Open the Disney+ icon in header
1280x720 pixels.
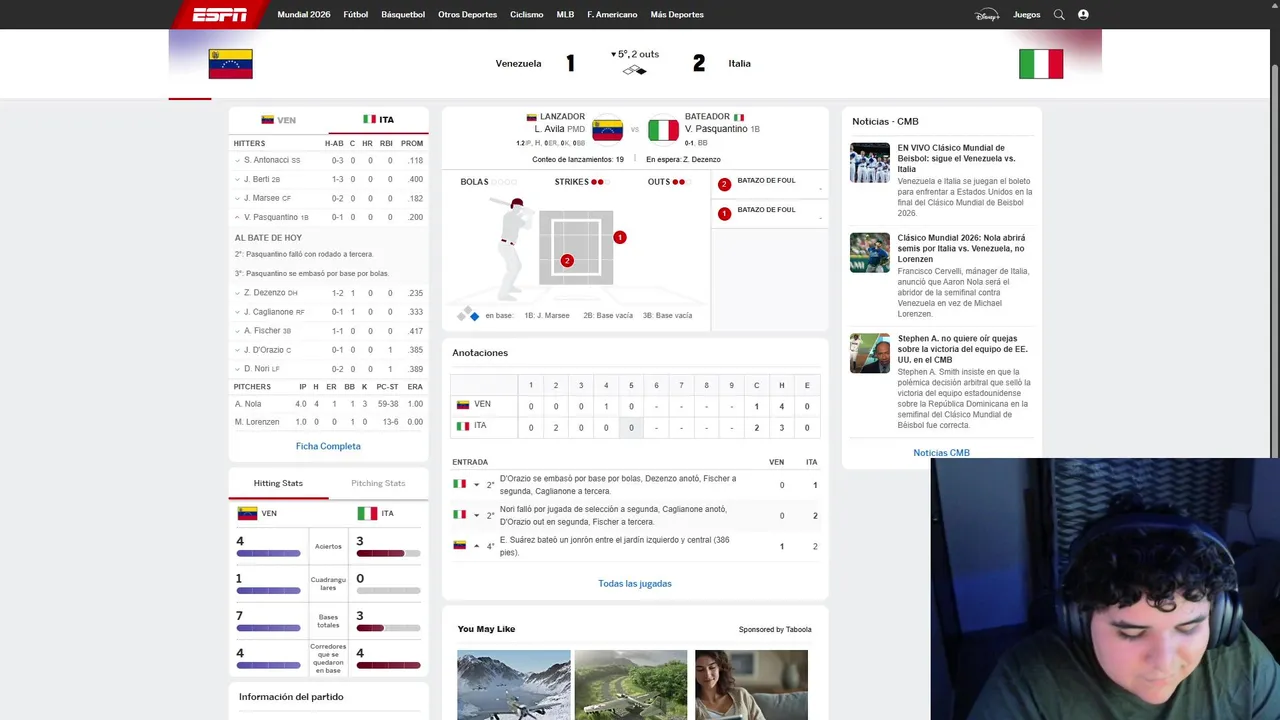click(987, 15)
